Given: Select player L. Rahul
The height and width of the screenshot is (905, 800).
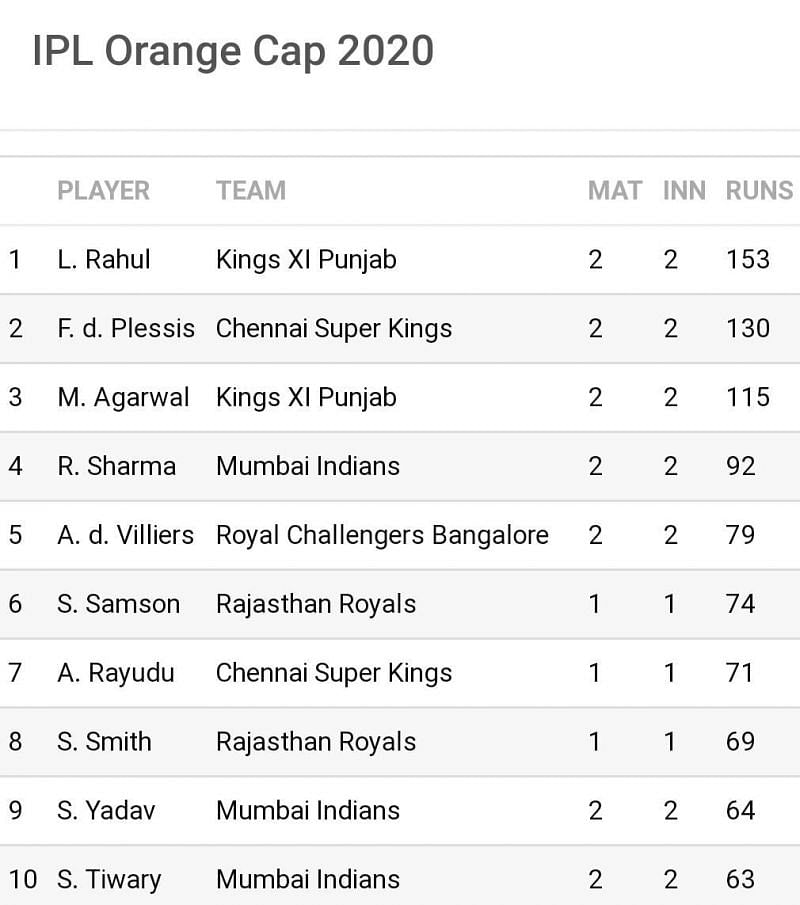Looking at the screenshot, I should [x=104, y=260].
